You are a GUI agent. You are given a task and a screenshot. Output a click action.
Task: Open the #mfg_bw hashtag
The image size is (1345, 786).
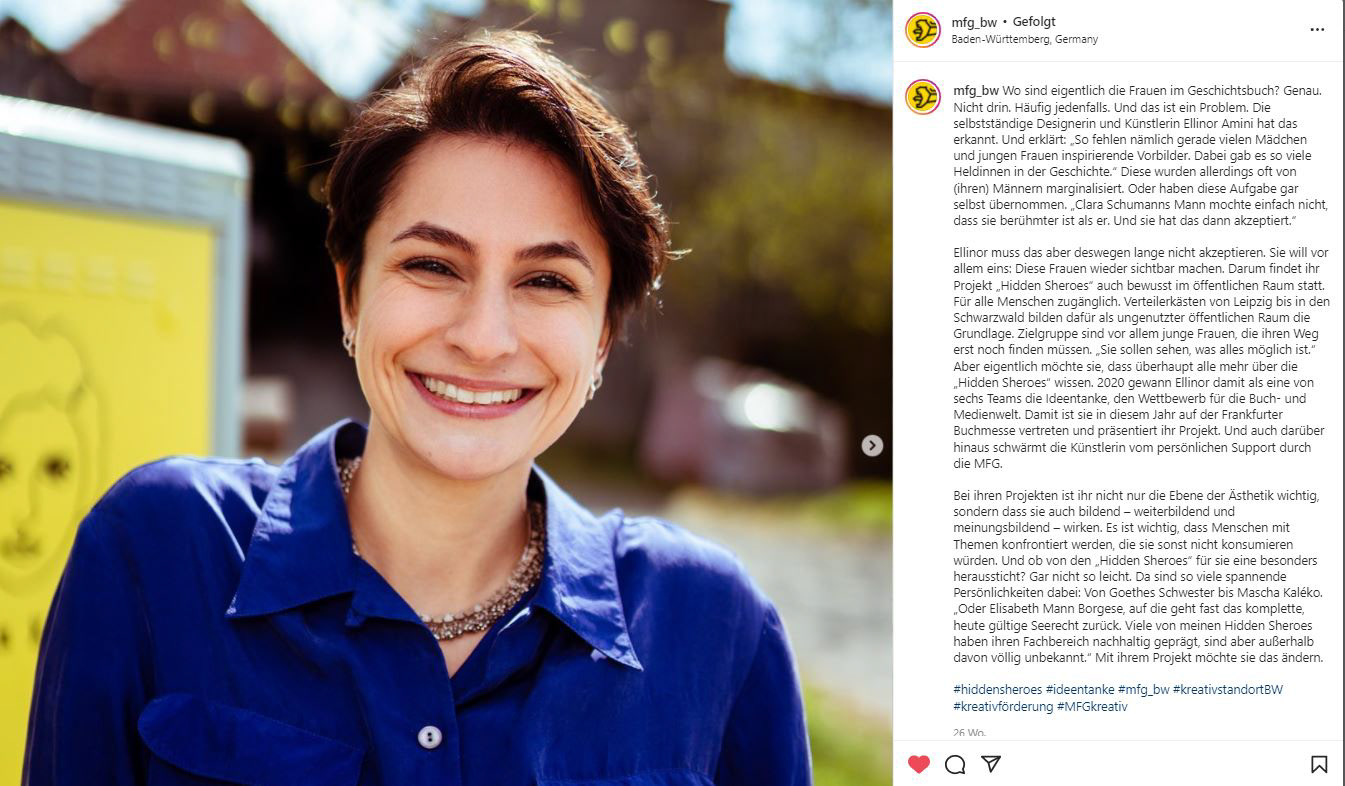point(1143,690)
